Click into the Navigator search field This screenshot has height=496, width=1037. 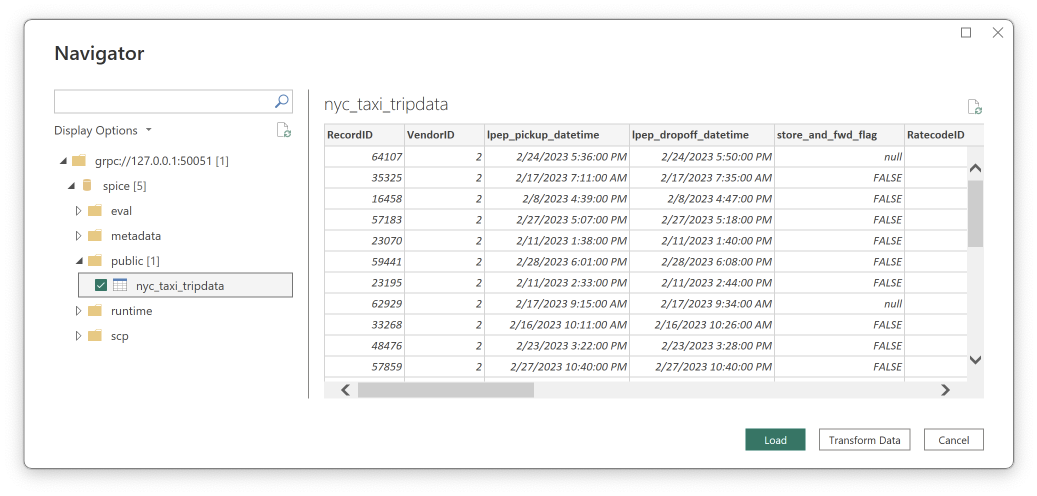163,101
